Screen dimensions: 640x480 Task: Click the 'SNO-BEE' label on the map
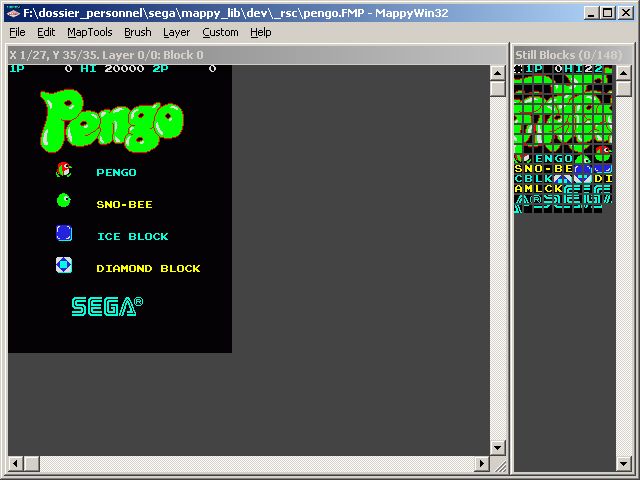point(124,204)
